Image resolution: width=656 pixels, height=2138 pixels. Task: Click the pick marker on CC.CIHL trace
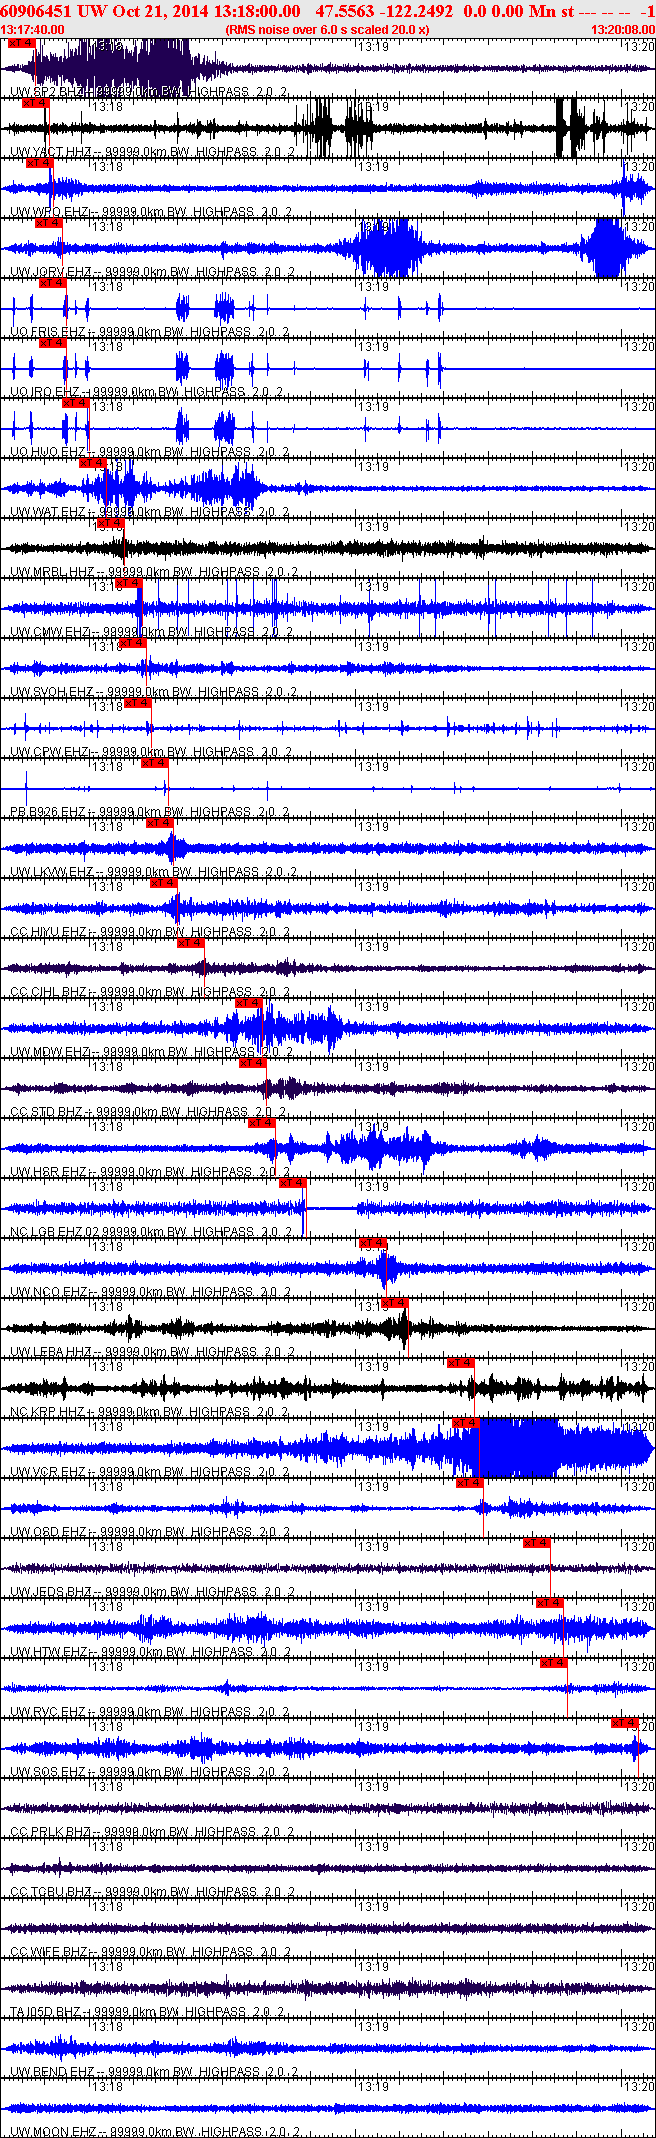click(190, 943)
